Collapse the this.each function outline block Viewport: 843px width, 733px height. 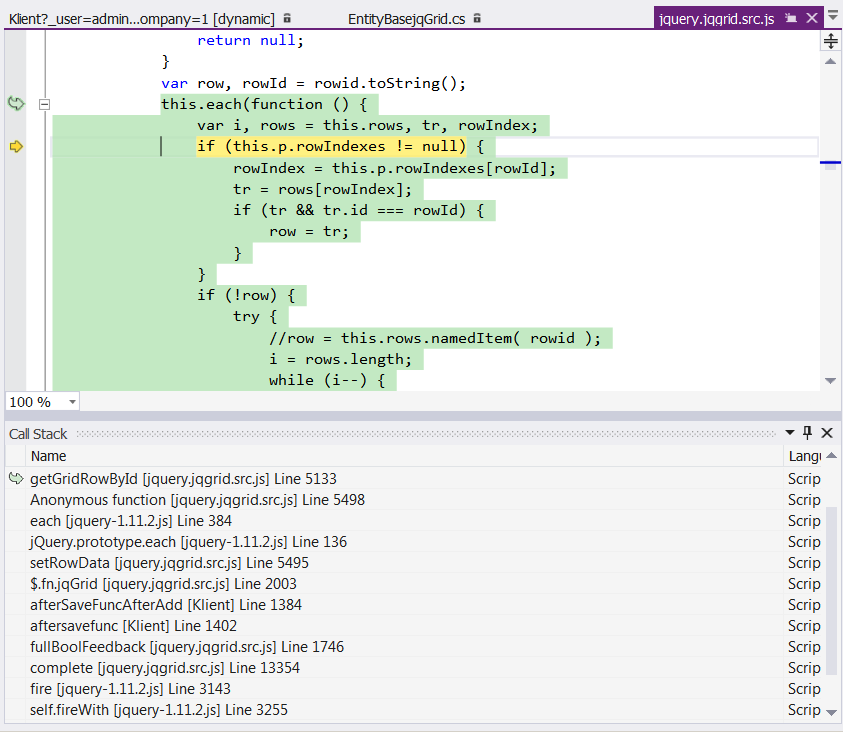click(45, 104)
